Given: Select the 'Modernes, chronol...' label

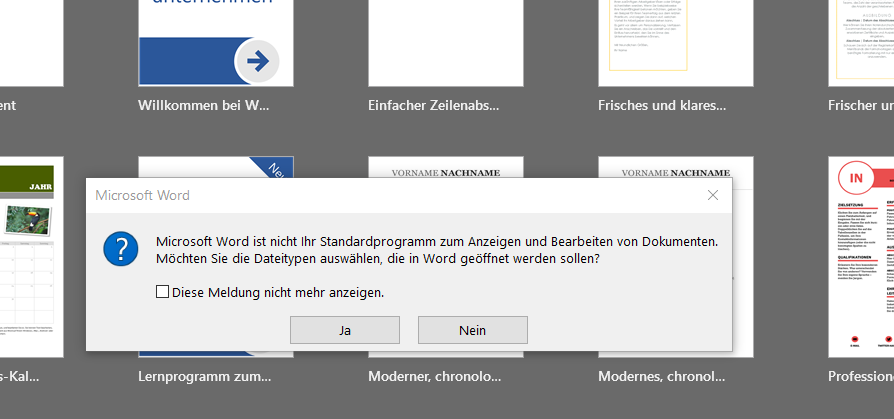Looking at the screenshot, I should [x=661, y=377].
